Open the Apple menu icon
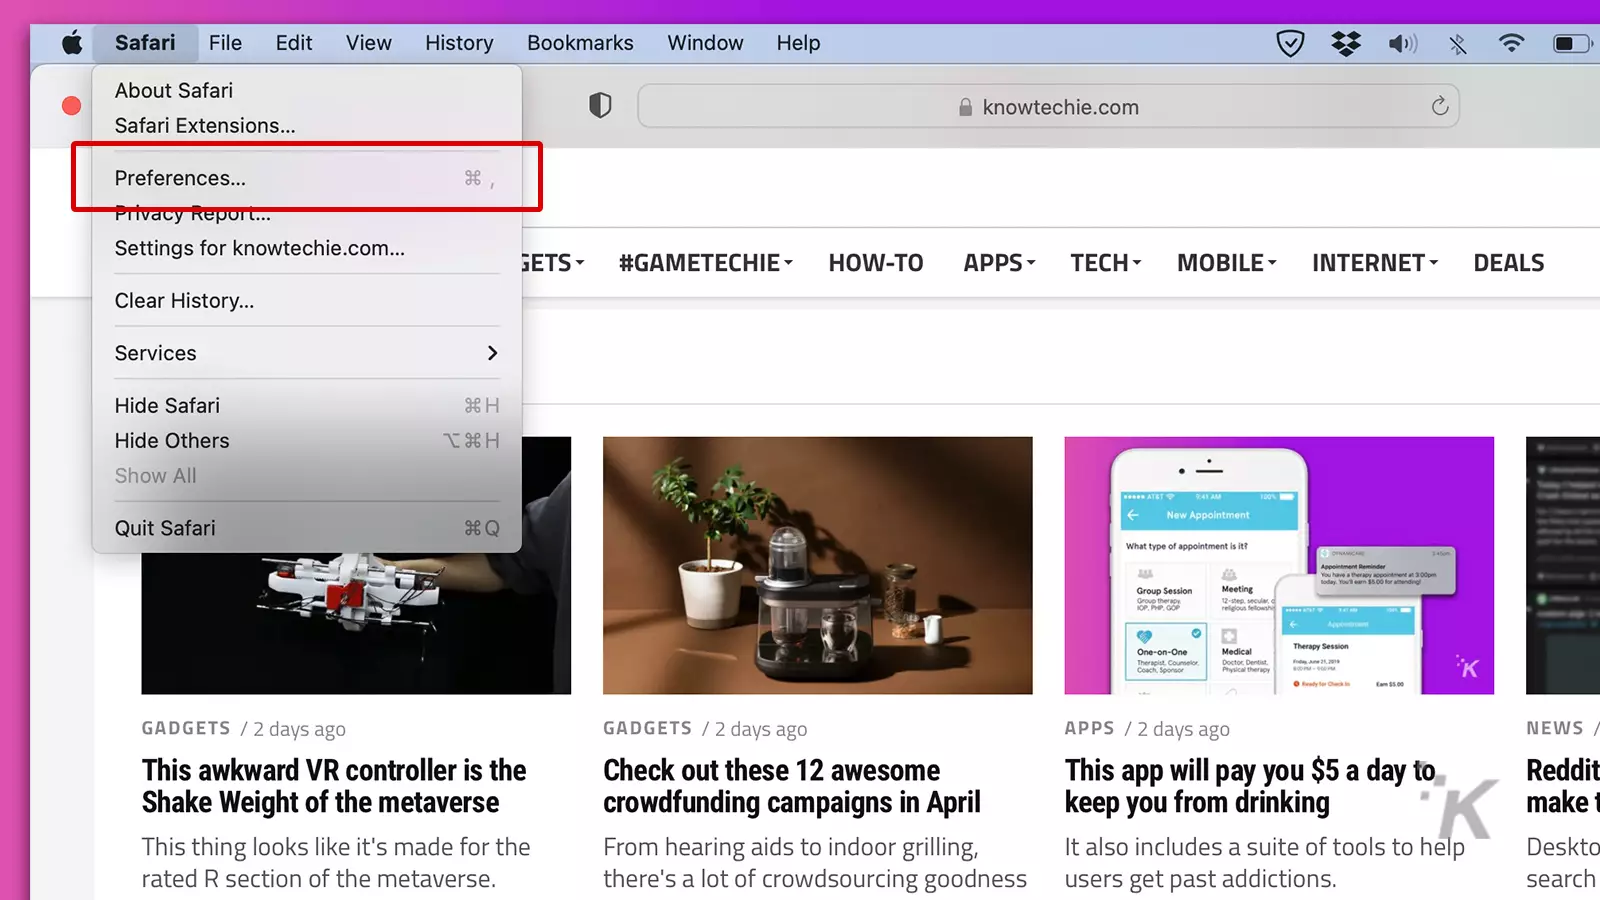The image size is (1600, 900). pos(72,43)
